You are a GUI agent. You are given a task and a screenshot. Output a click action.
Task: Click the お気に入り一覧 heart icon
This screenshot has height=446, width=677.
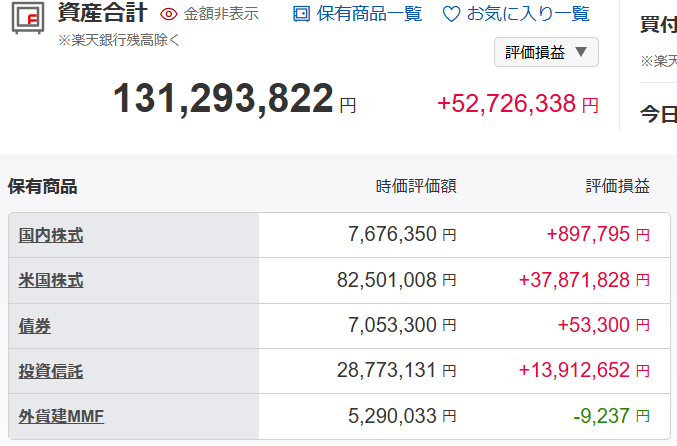coord(452,14)
